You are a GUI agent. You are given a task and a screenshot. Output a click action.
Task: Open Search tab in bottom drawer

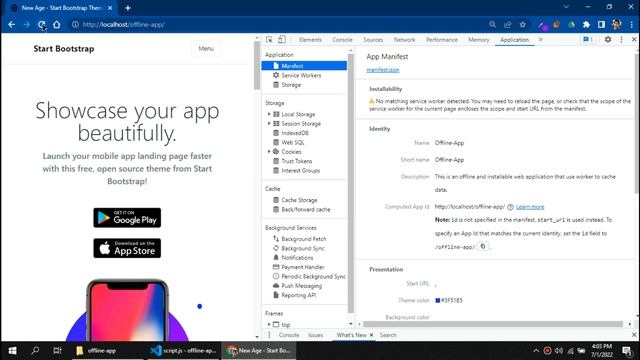[x=388, y=335]
